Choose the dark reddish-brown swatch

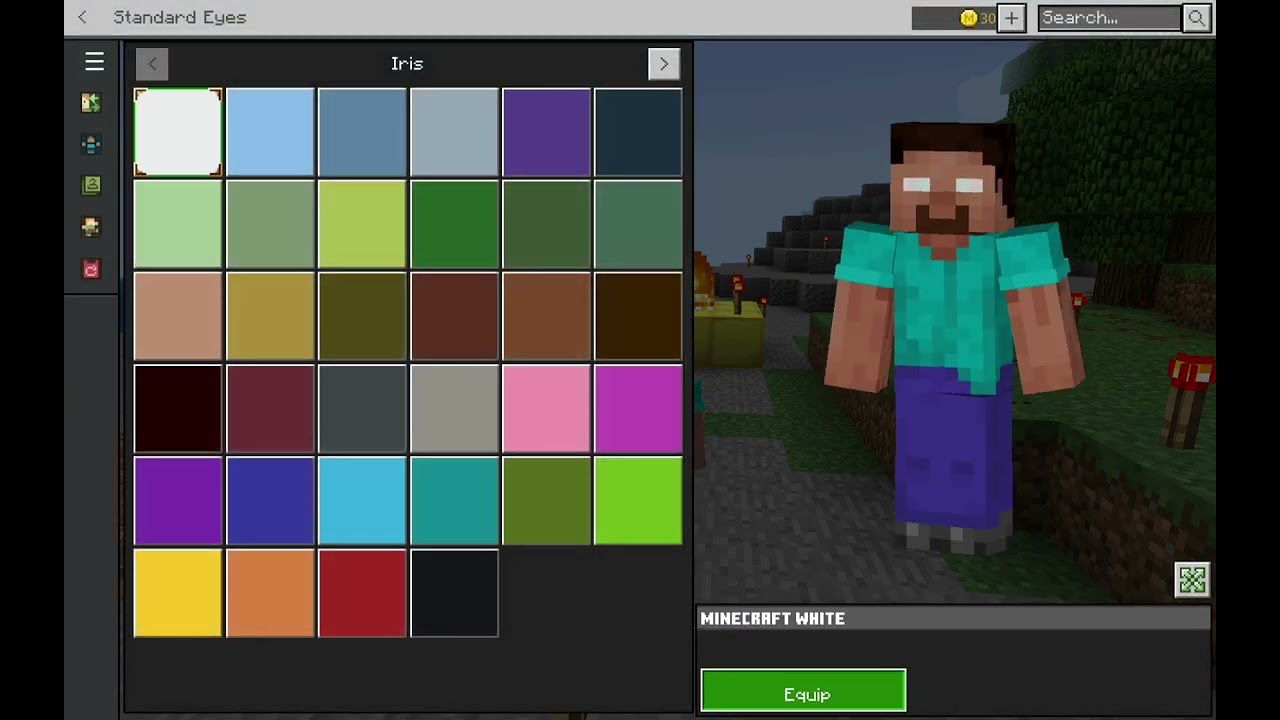[454, 316]
